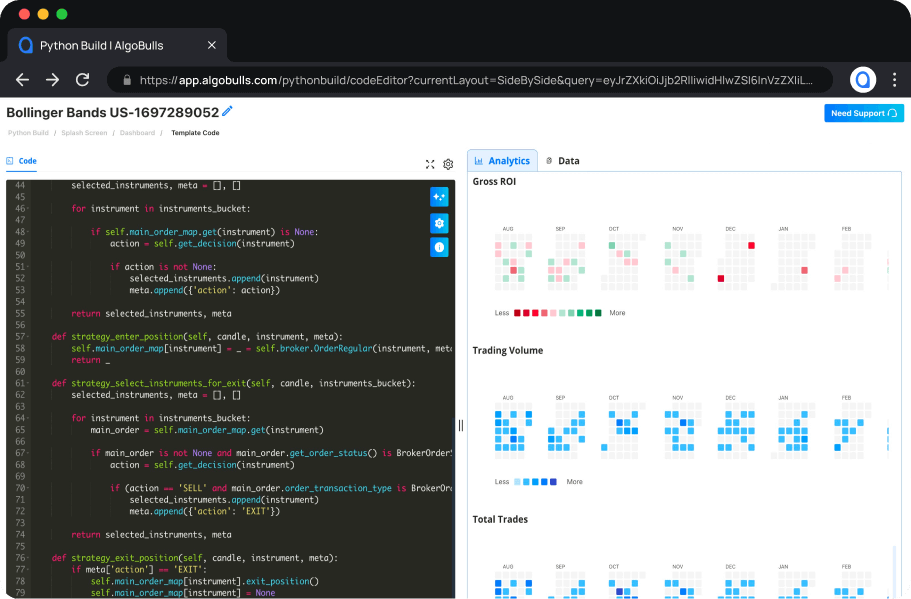This screenshot has width=911, height=599.
Task: Click the forward navigation arrow
Action: point(52,80)
